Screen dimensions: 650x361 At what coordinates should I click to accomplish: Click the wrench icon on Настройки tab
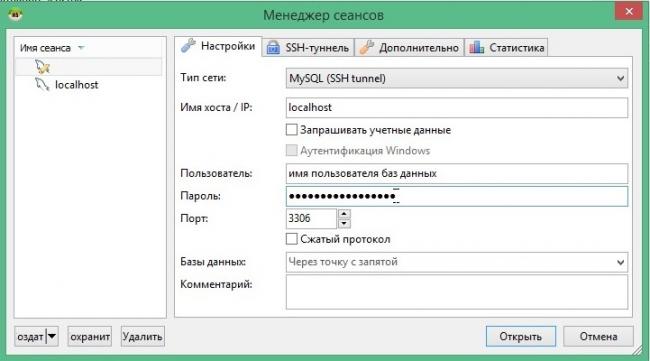pyautogui.click(x=188, y=46)
